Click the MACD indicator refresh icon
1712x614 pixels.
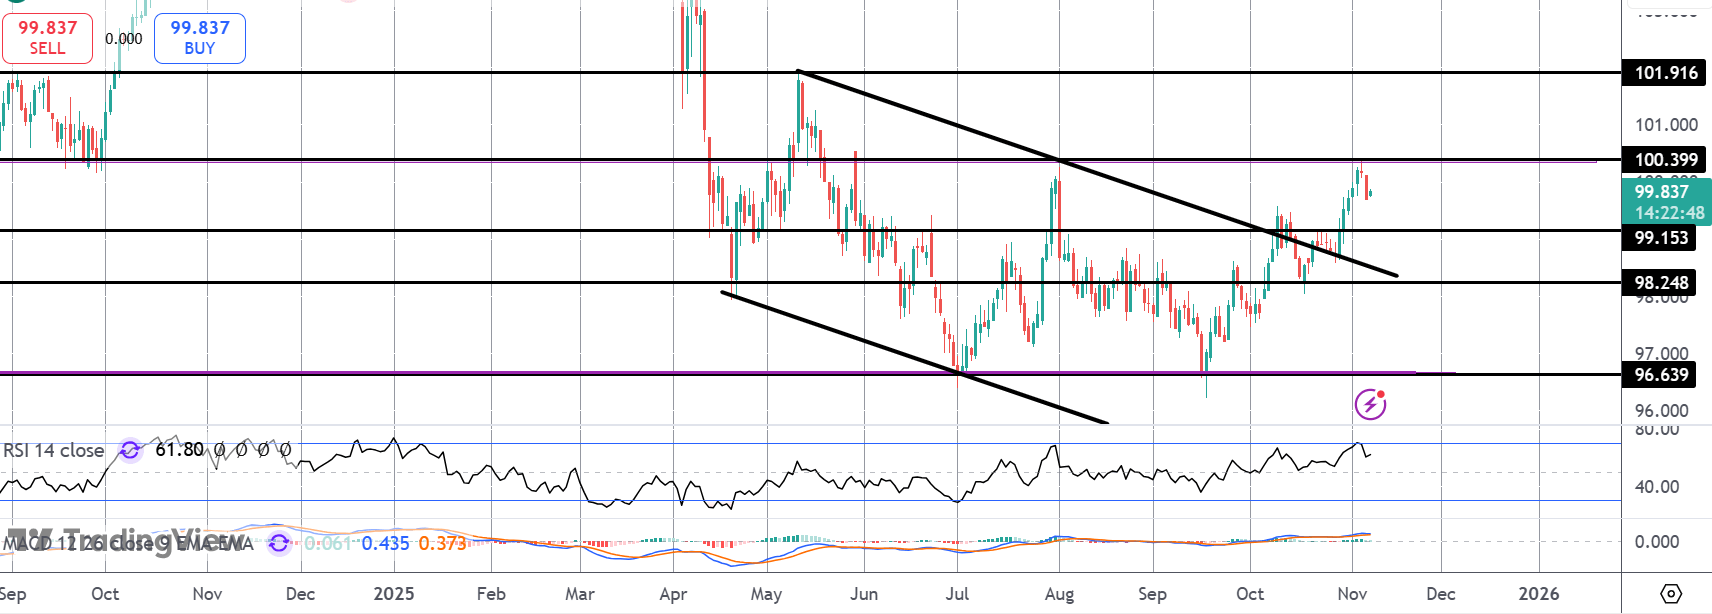pyautogui.click(x=279, y=543)
